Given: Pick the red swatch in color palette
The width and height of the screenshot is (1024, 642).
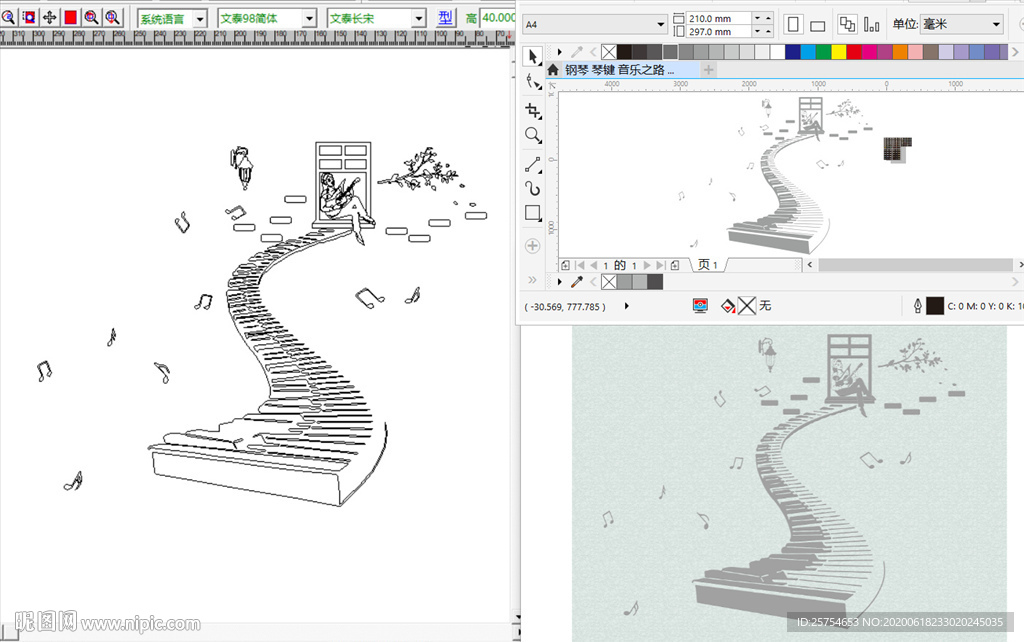Looking at the screenshot, I should (854, 52).
